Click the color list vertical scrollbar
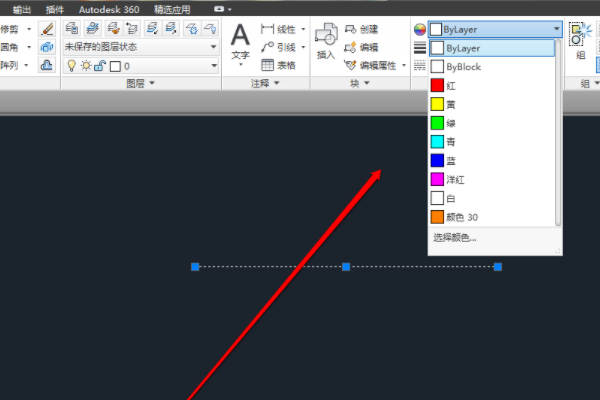The width and height of the screenshot is (600, 400). [558, 132]
